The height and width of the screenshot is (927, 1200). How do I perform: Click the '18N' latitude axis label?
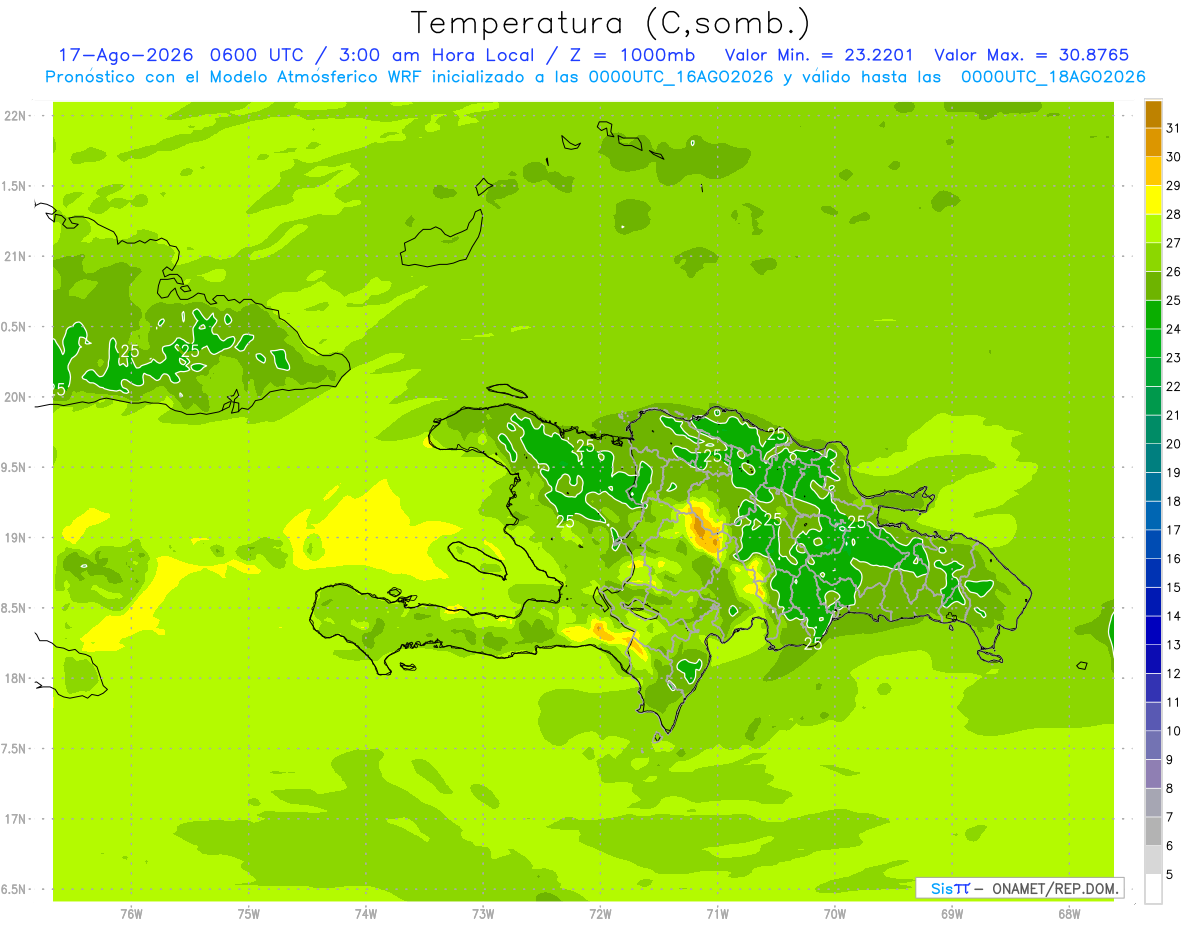(16, 679)
